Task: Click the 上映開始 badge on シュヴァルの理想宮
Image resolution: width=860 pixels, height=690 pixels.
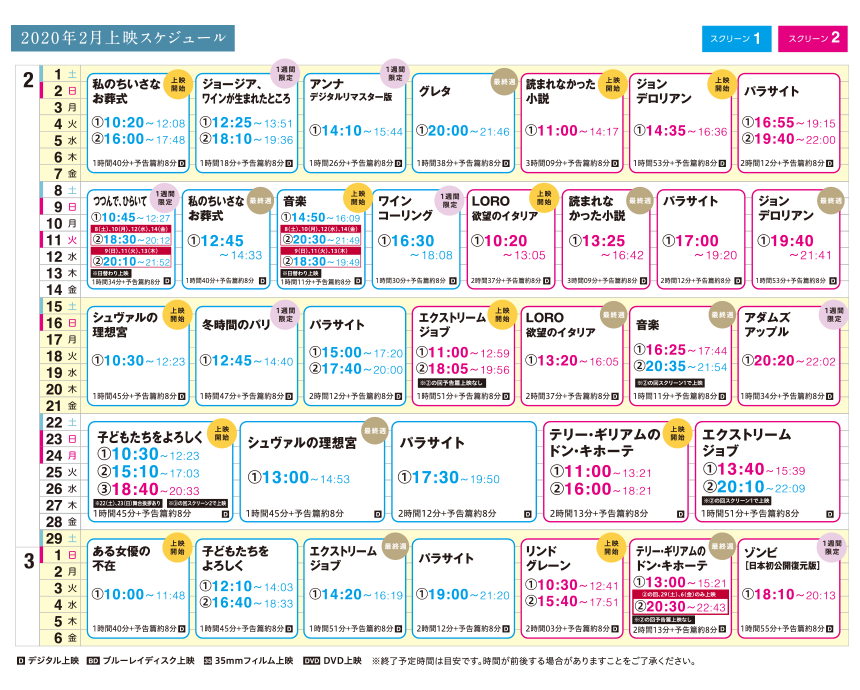Action: click(177, 314)
